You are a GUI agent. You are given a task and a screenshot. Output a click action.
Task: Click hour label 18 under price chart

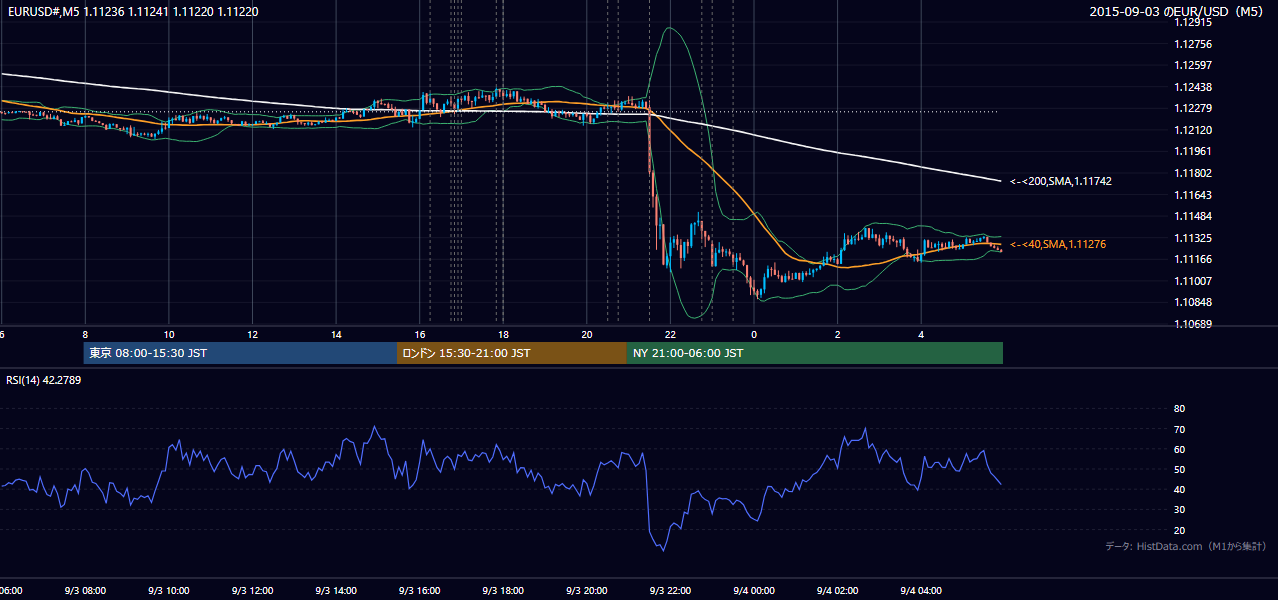point(503,334)
